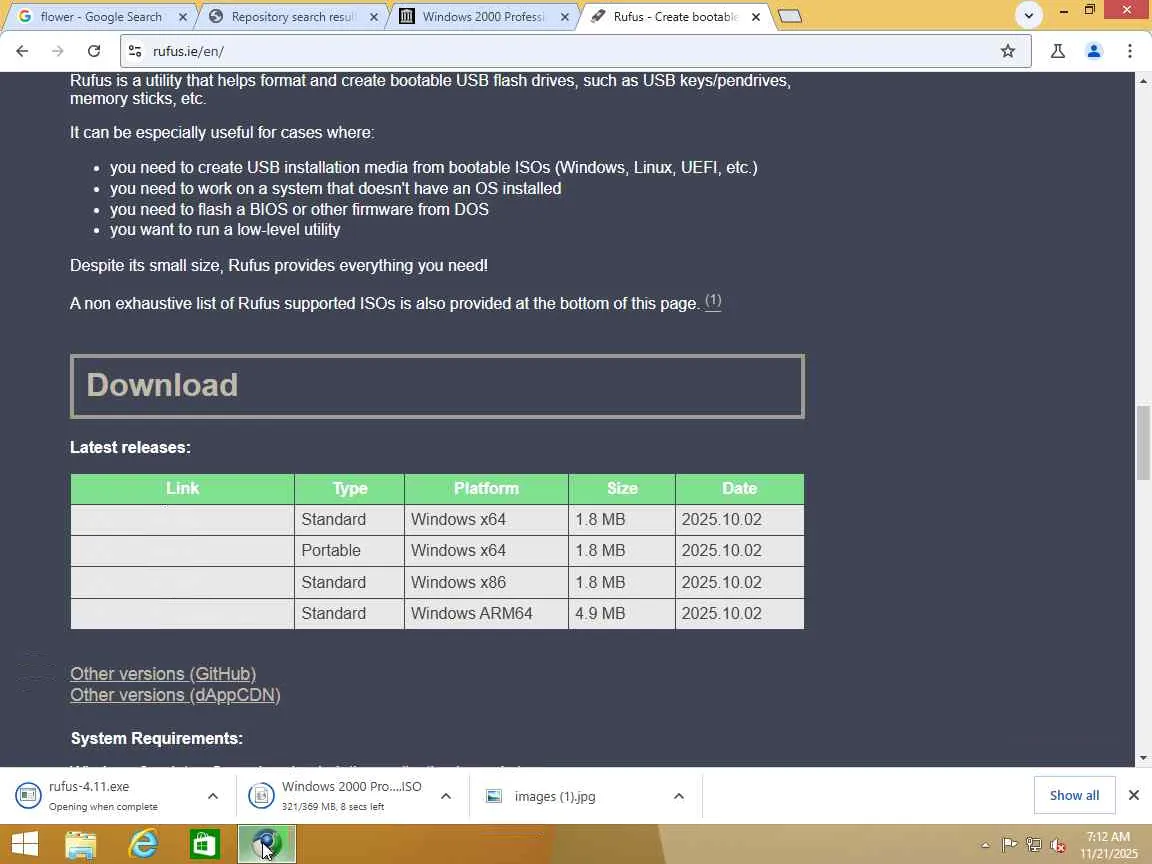Click the Size column header

622,489
